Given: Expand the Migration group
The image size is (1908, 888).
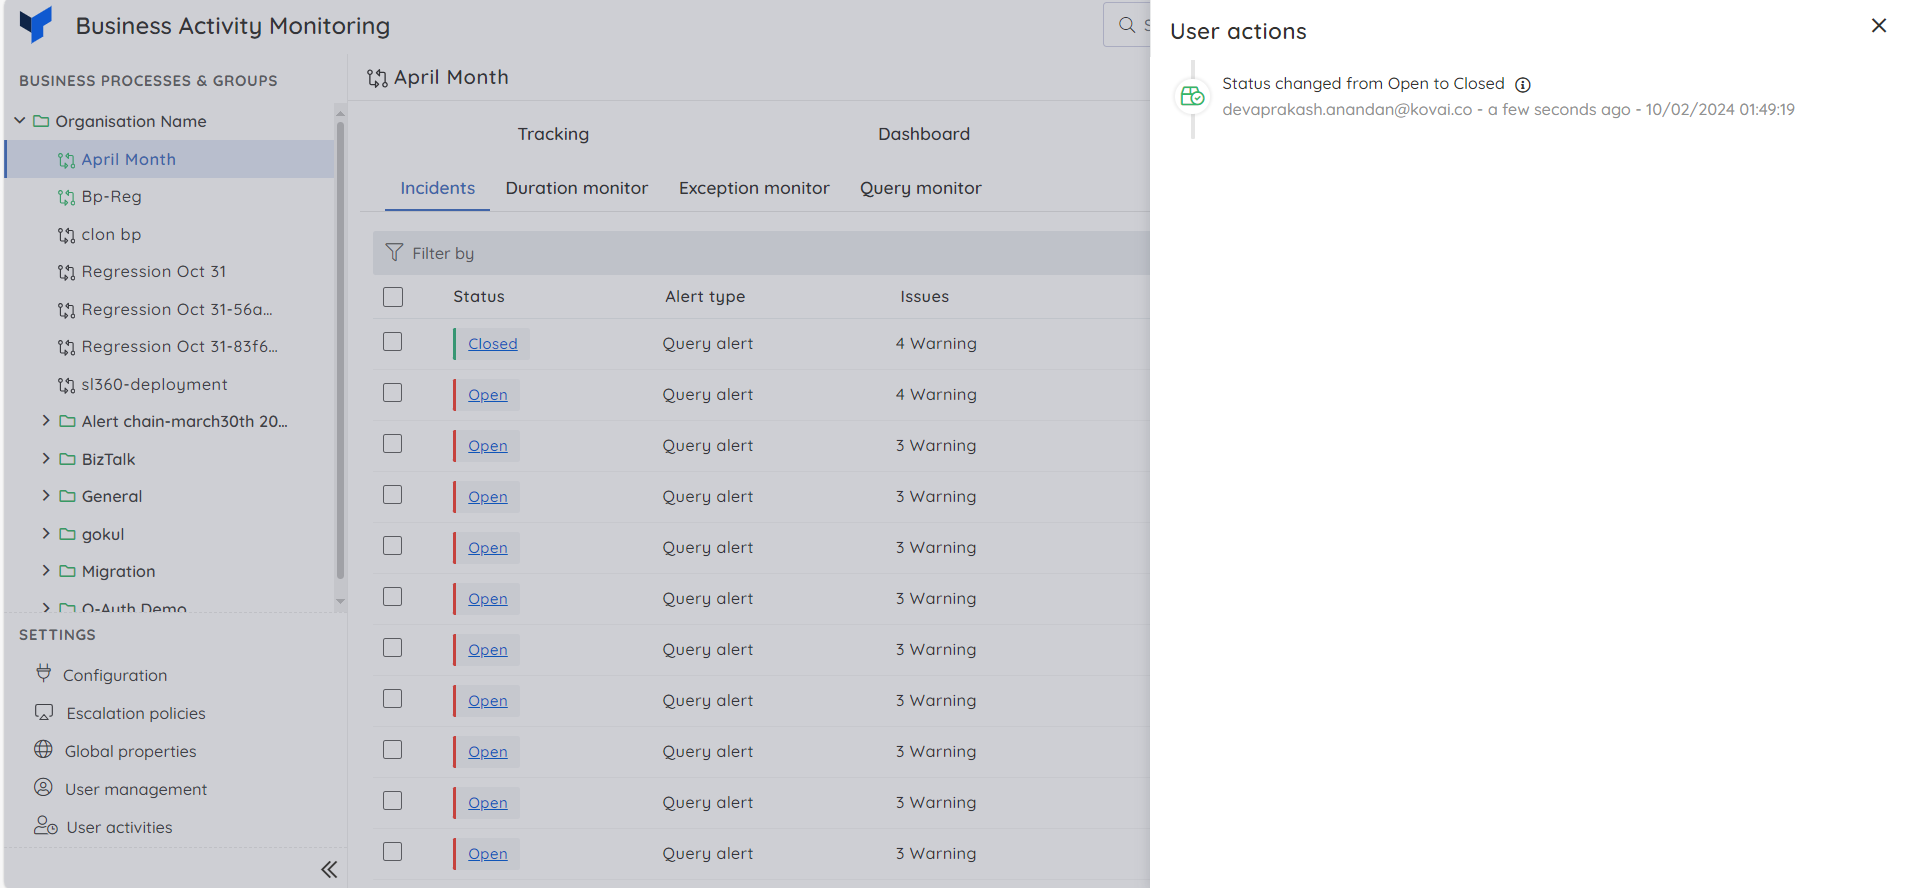Looking at the screenshot, I should point(46,570).
